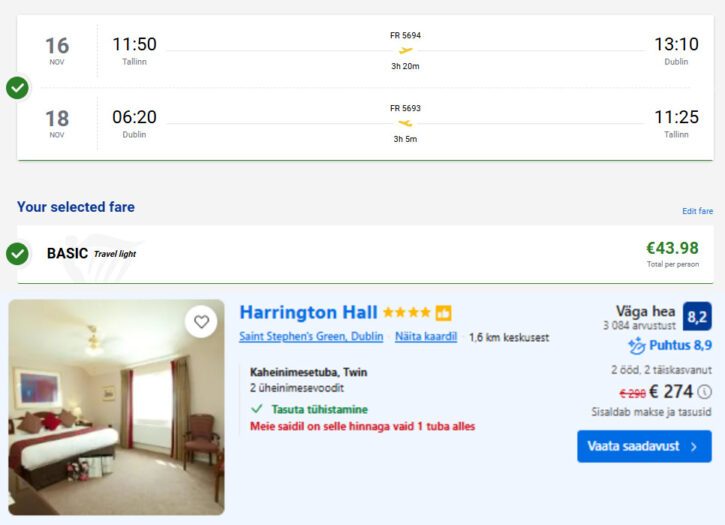This screenshot has height=525, width=725.
Task: Click the heart favorite icon on hotel photo
Action: click(x=201, y=322)
